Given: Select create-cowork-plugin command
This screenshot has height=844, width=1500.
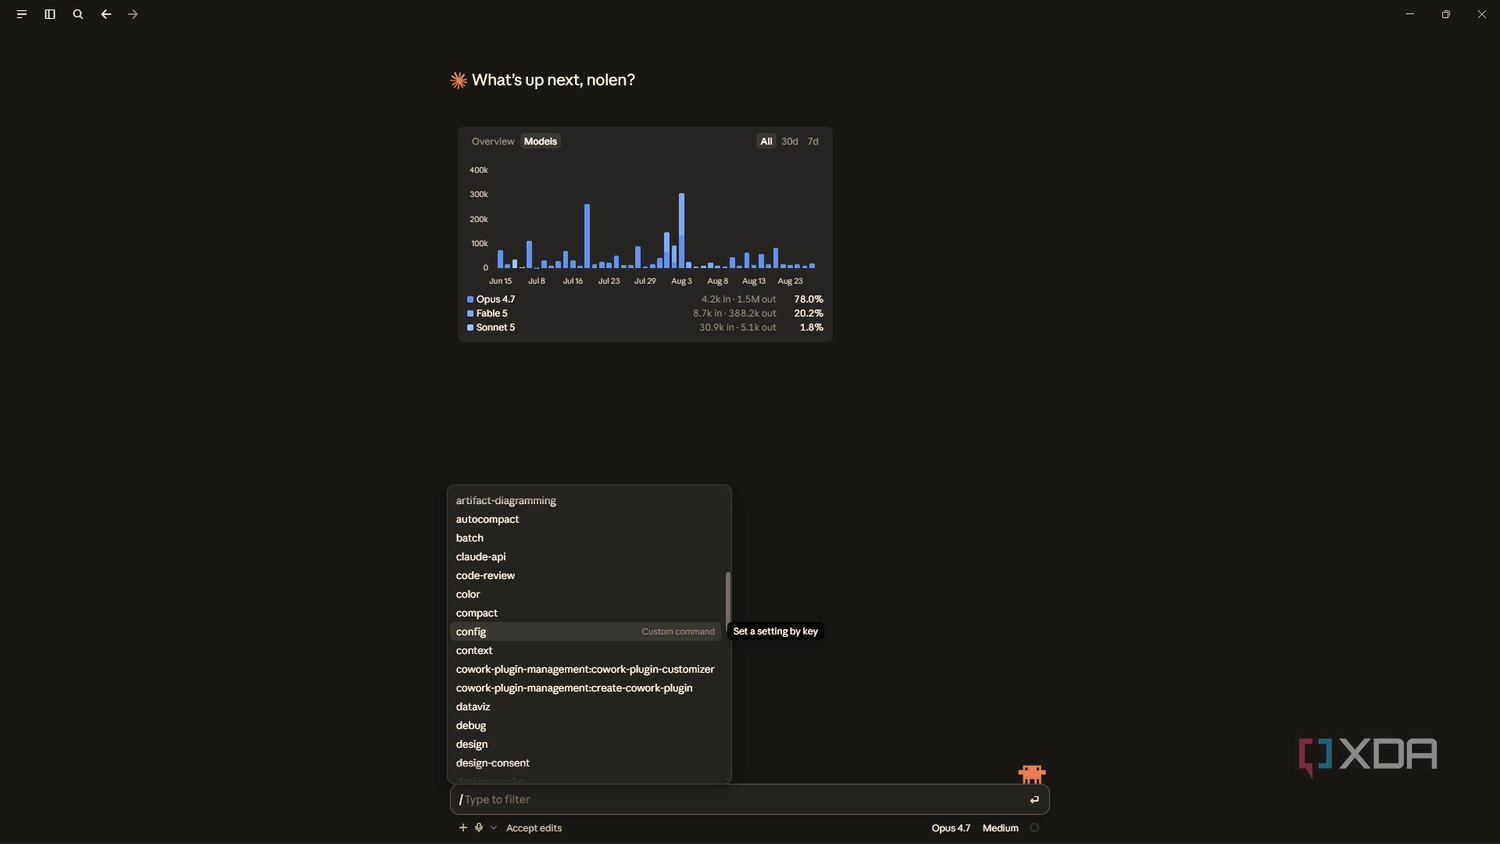Looking at the screenshot, I should (586, 688).
